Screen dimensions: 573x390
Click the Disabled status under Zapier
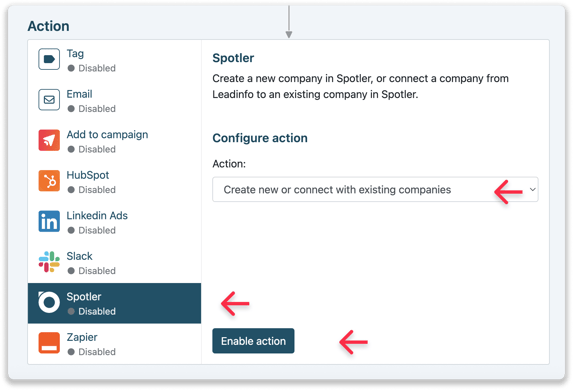click(92, 352)
